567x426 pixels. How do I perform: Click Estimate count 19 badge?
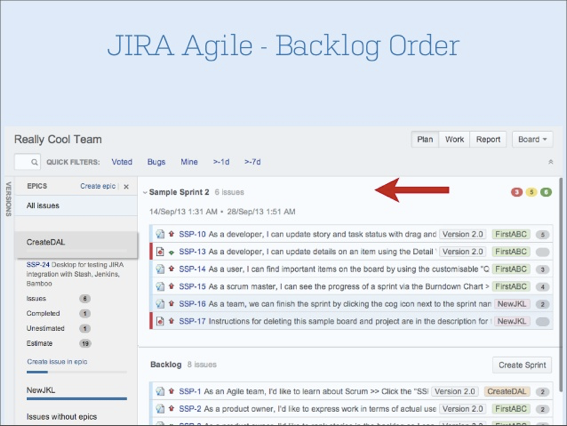coord(85,344)
